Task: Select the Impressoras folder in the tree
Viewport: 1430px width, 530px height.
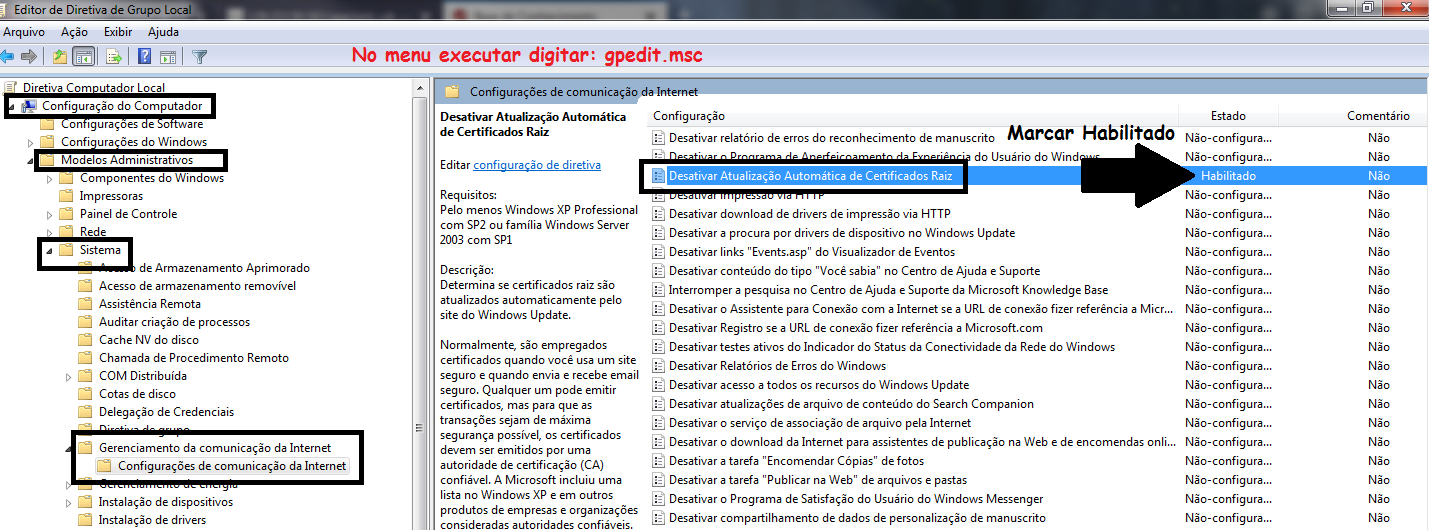Action: coord(111,196)
